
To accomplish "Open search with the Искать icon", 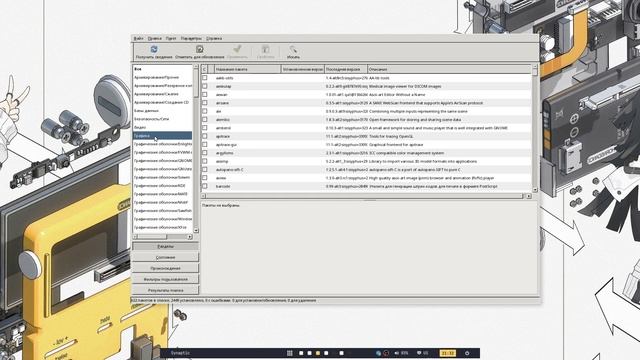I will 293,49.
